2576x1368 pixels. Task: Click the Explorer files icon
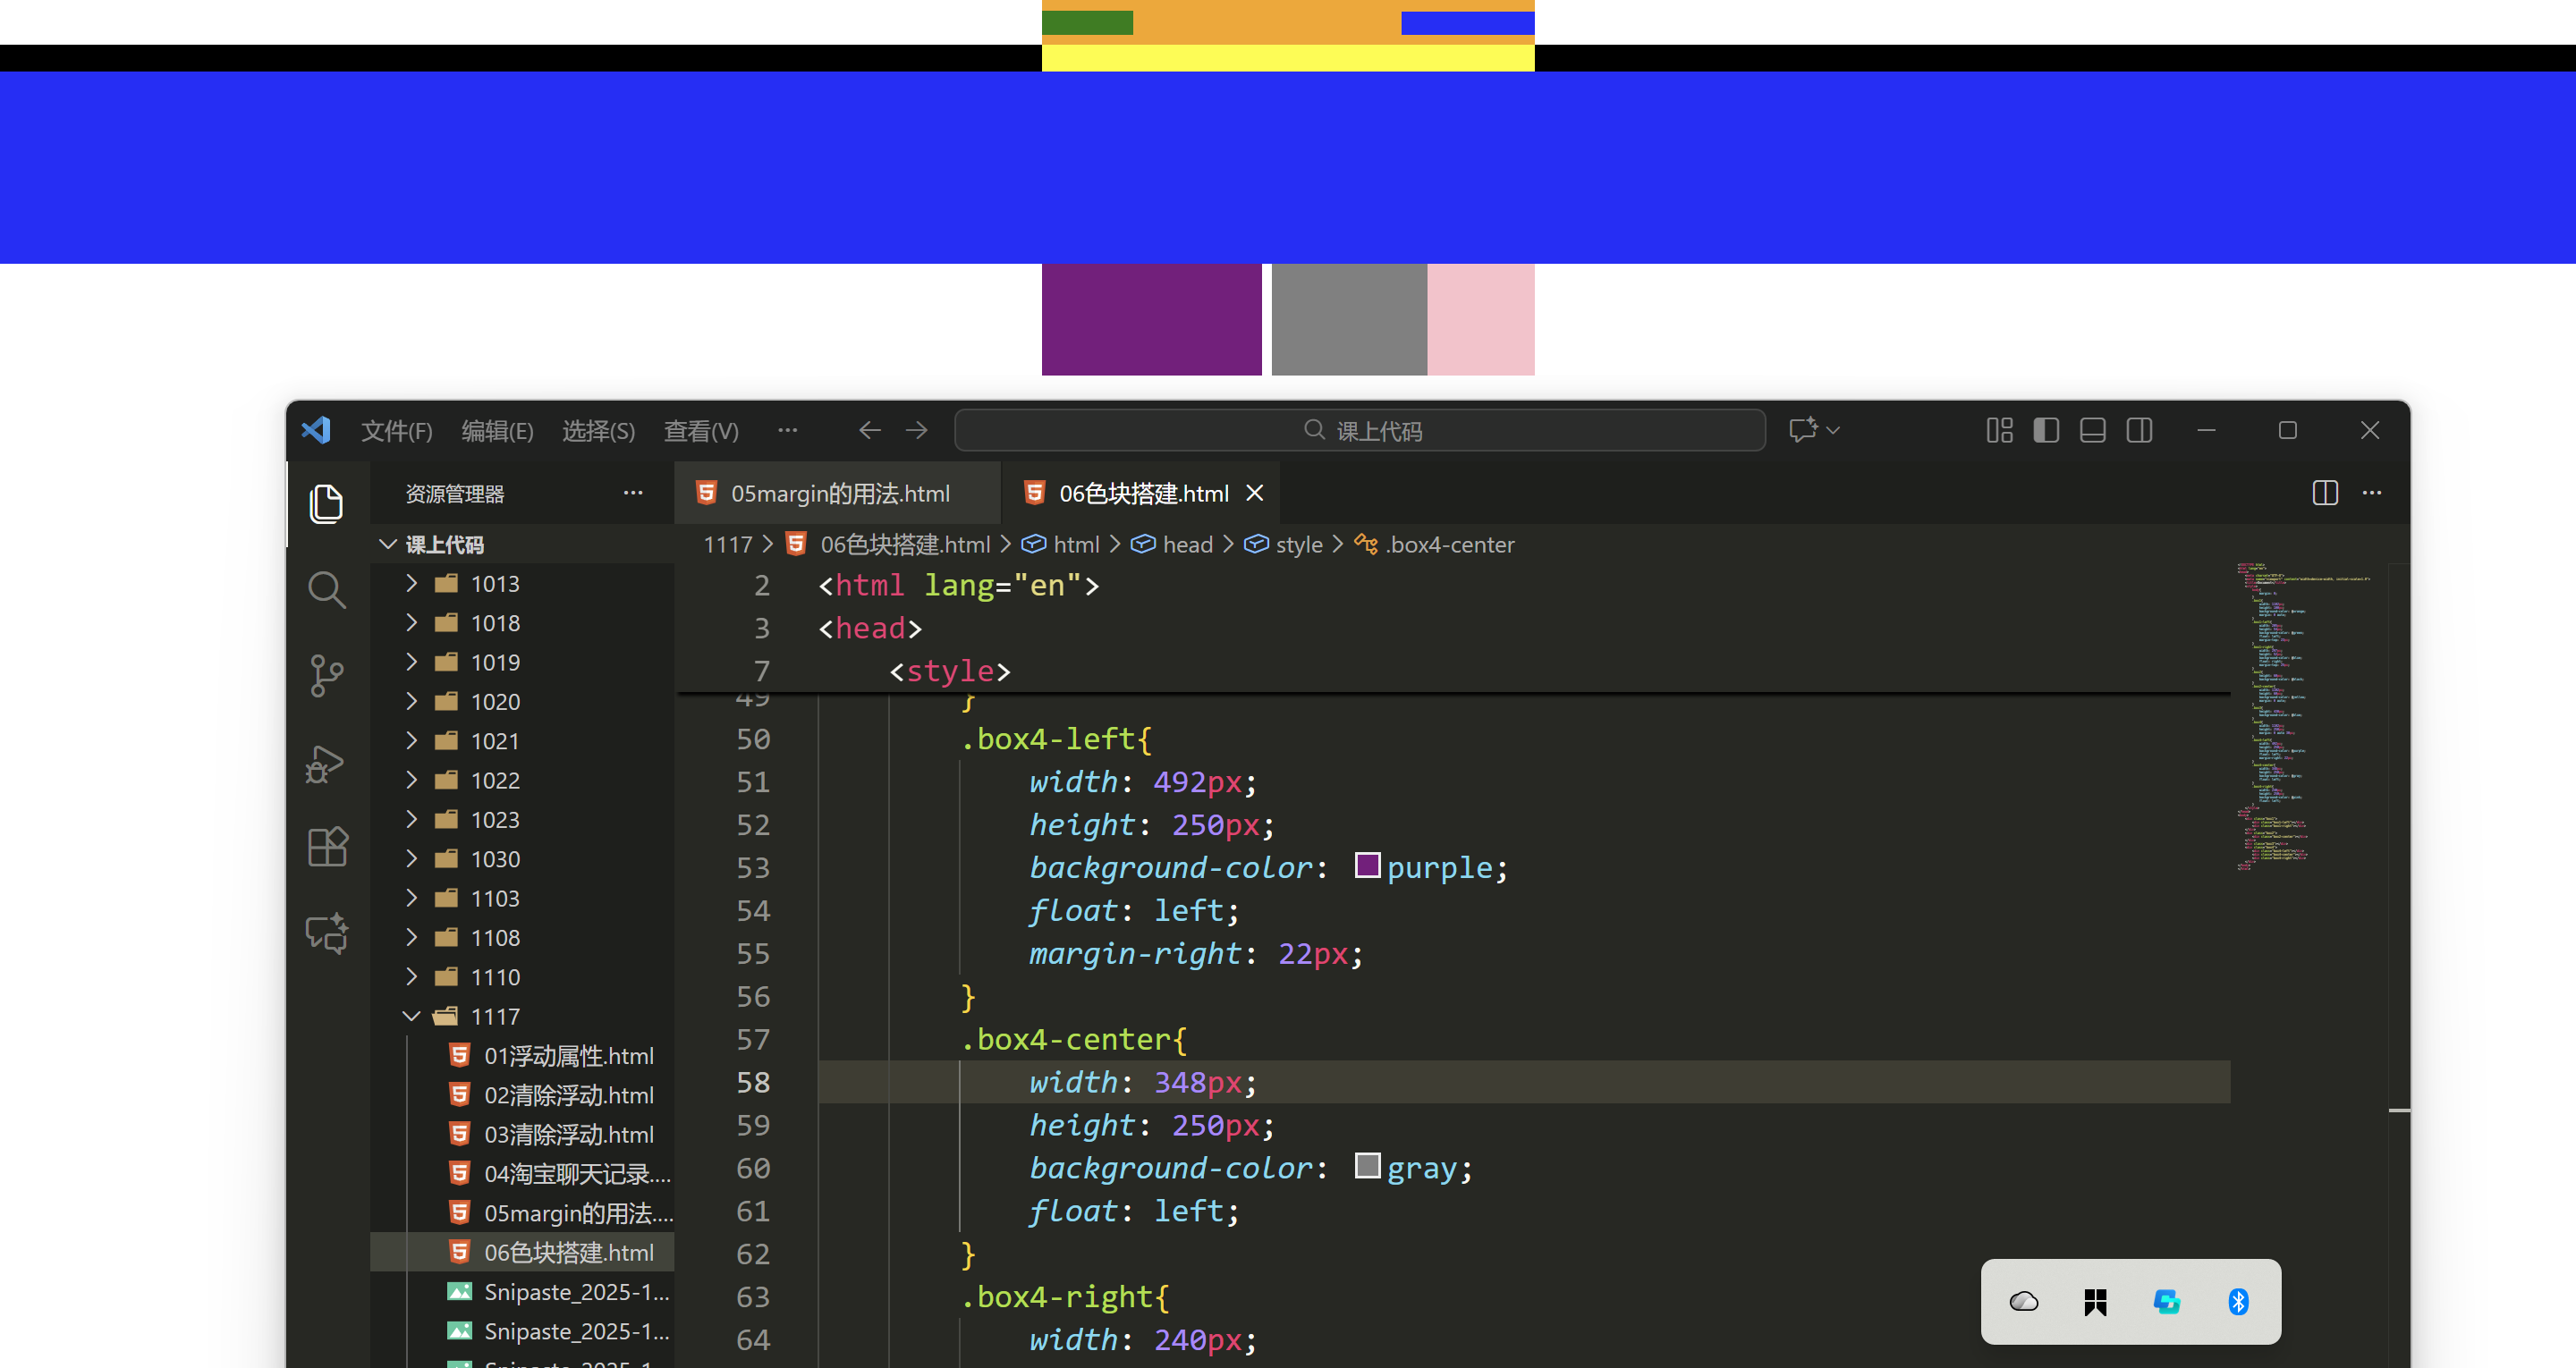click(326, 503)
